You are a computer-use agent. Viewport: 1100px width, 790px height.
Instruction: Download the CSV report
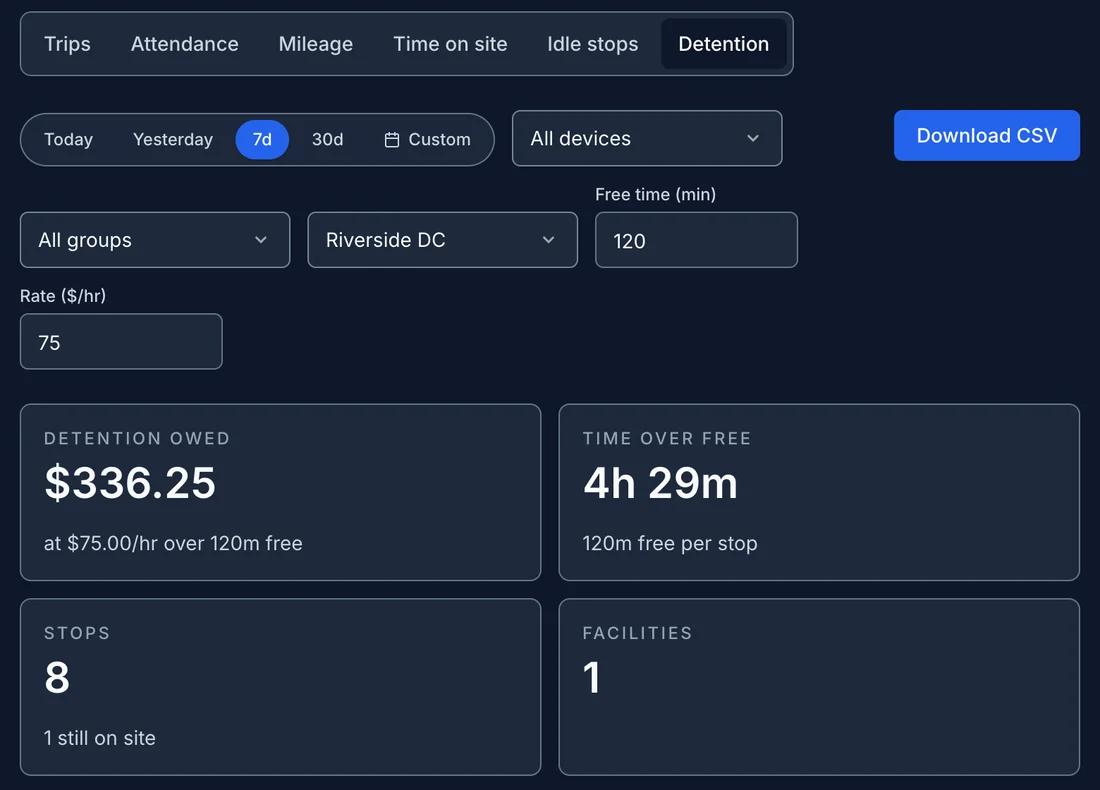986,135
